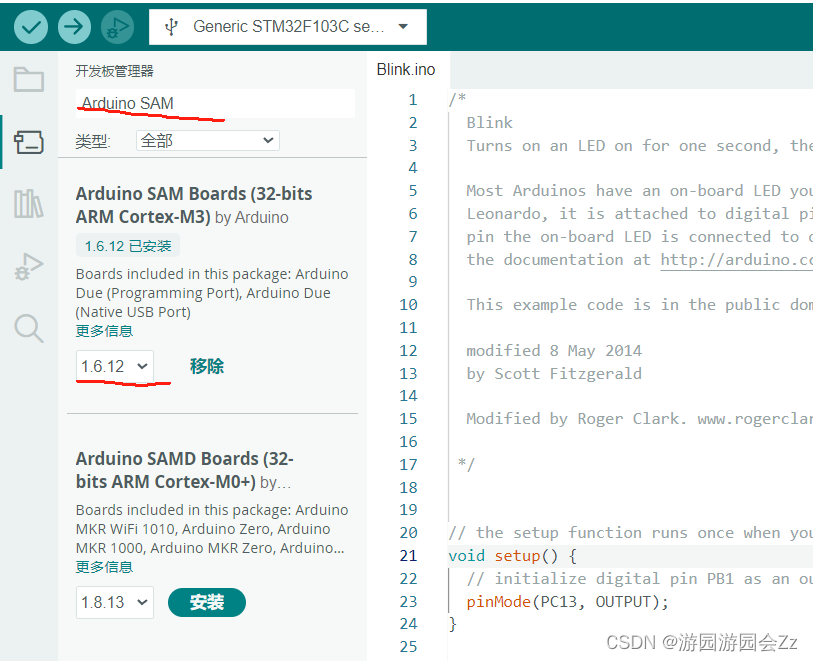Click the http://arduino.c link in code
This screenshot has width=813, height=661.
coord(736,260)
